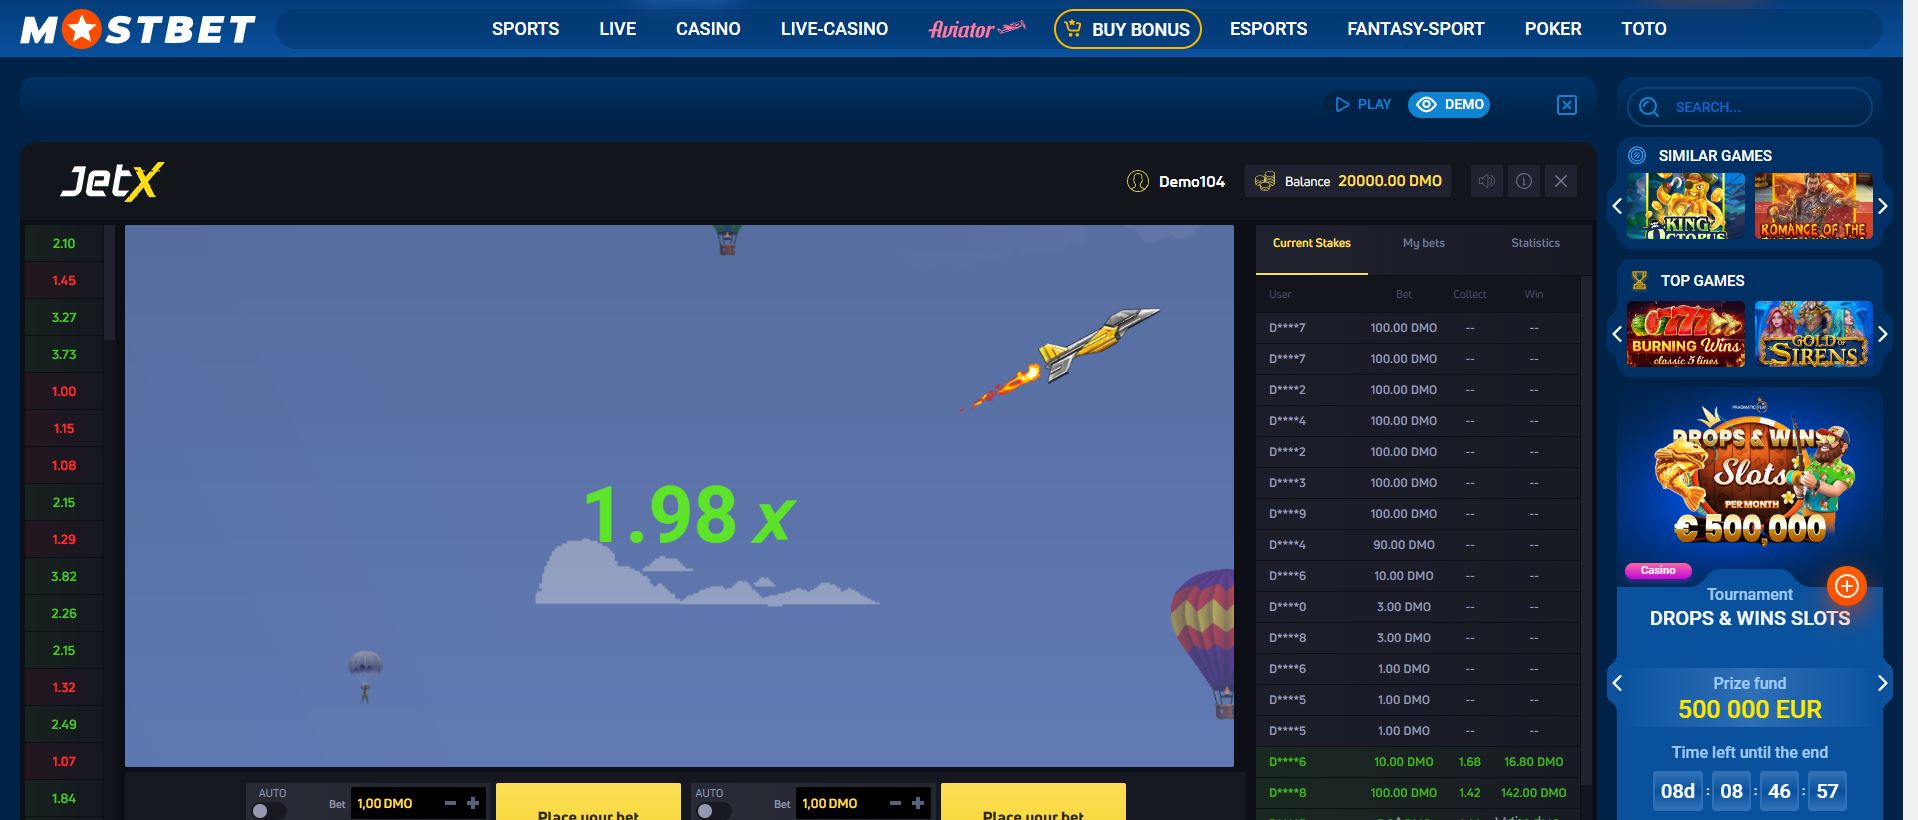Click the search magnifier icon
The height and width of the screenshot is (820, 1918).
tap(1649, 107)
